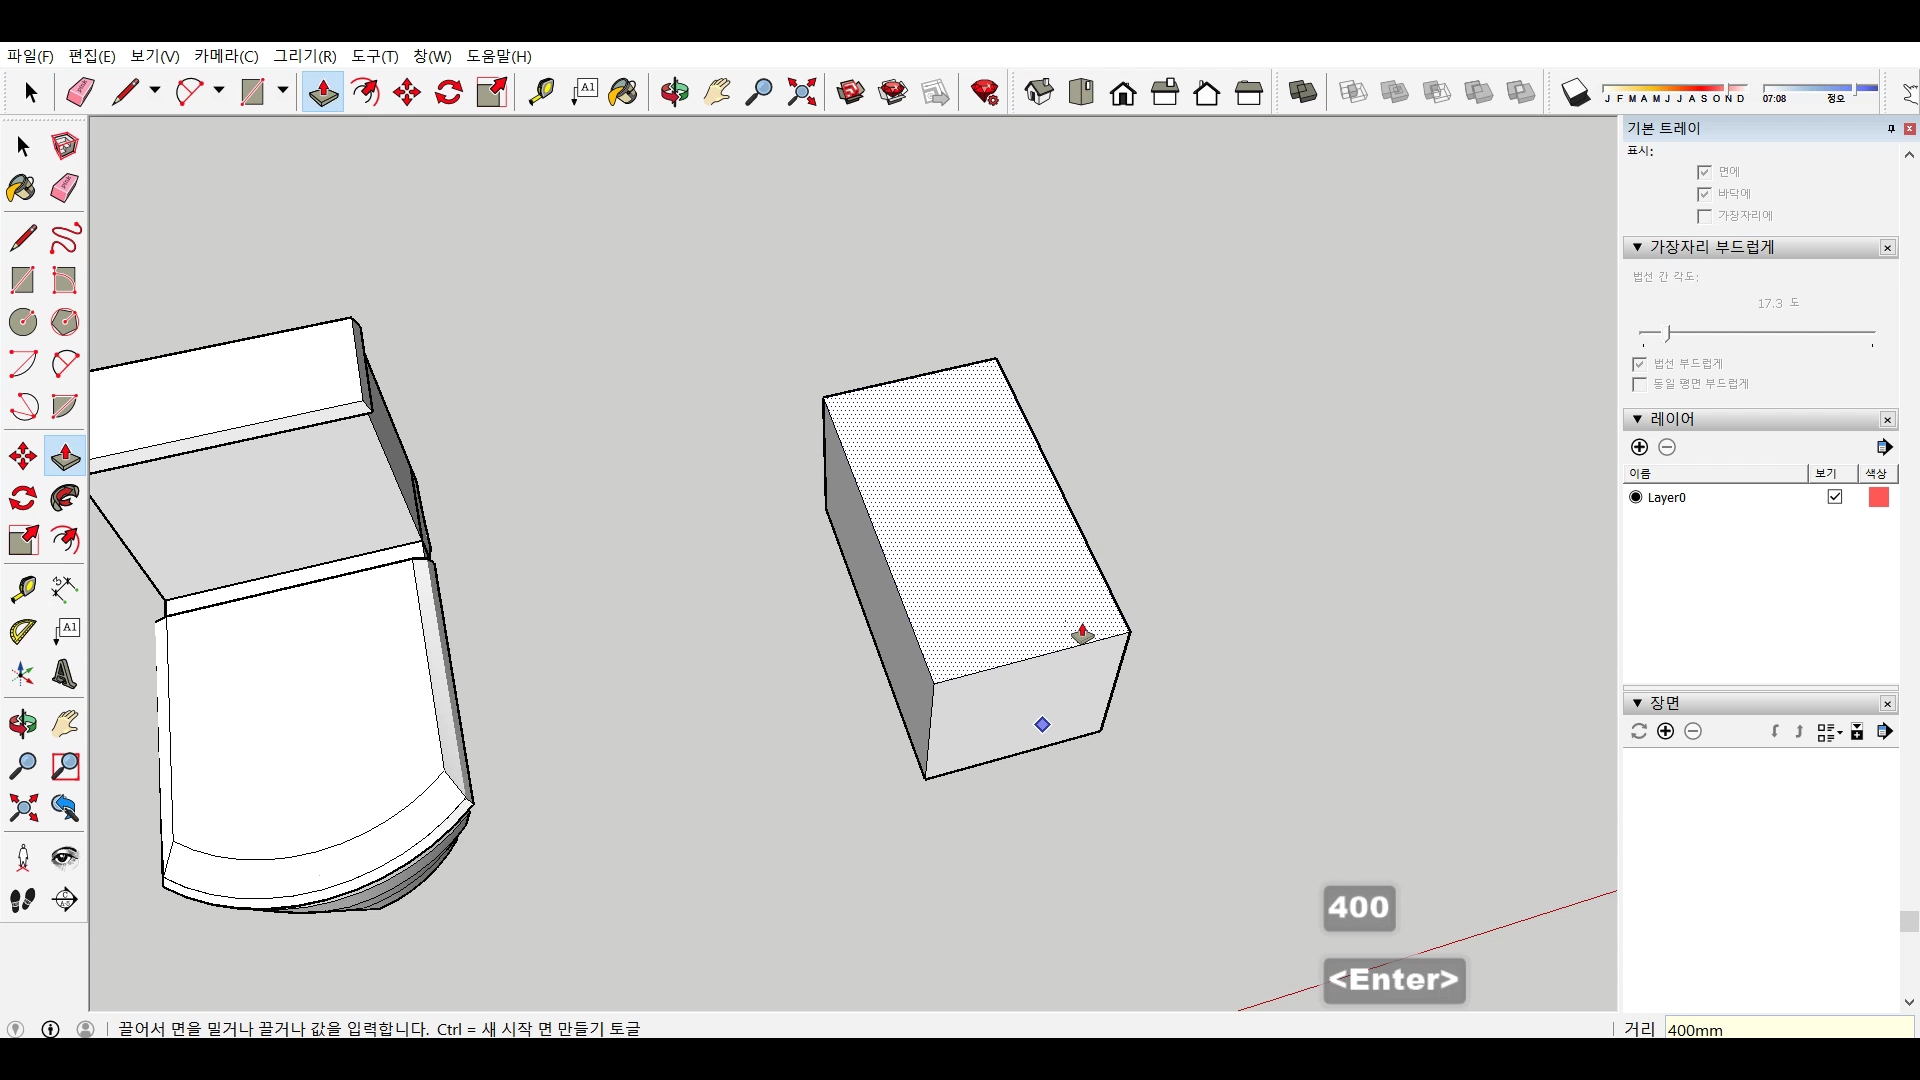The height and width of the screenshot is (1080, 1920).
Task: Open the line tool dropdown arrow
Action: (155, 91)
